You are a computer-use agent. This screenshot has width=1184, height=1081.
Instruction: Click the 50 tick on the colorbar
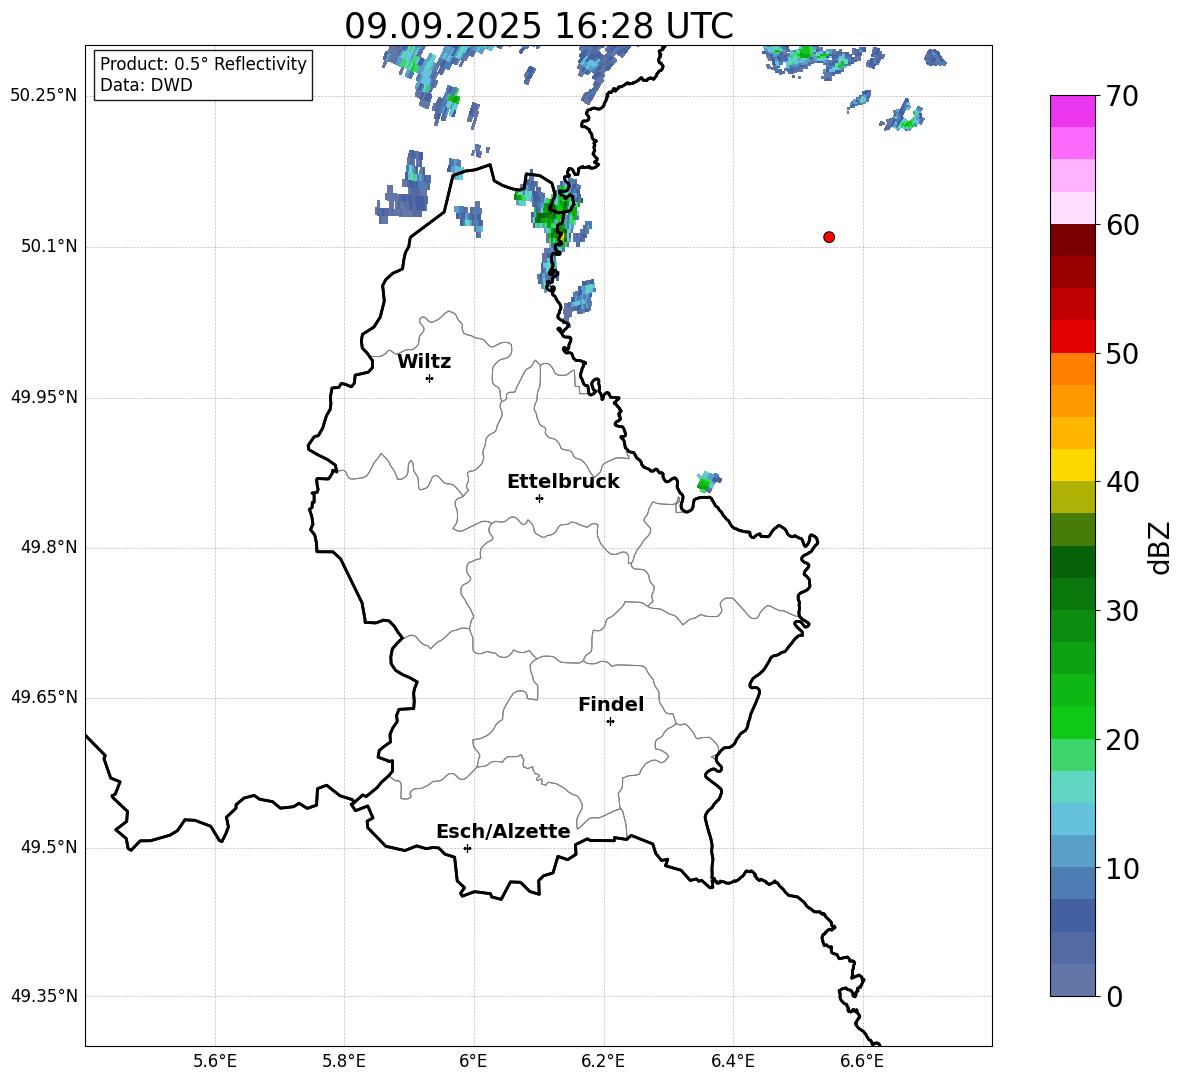click(1122, 353)
